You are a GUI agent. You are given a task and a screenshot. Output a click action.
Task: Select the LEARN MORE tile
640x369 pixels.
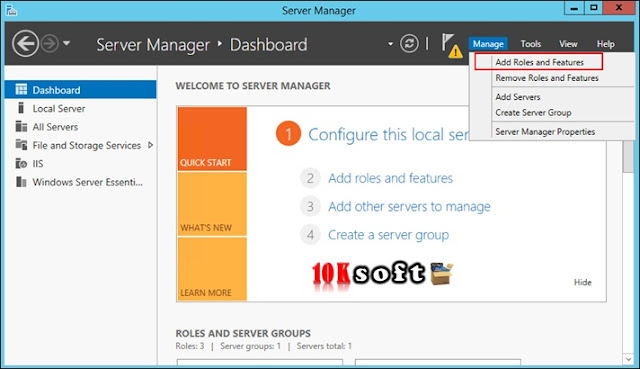pyautogui.click(x=212, y=269)
